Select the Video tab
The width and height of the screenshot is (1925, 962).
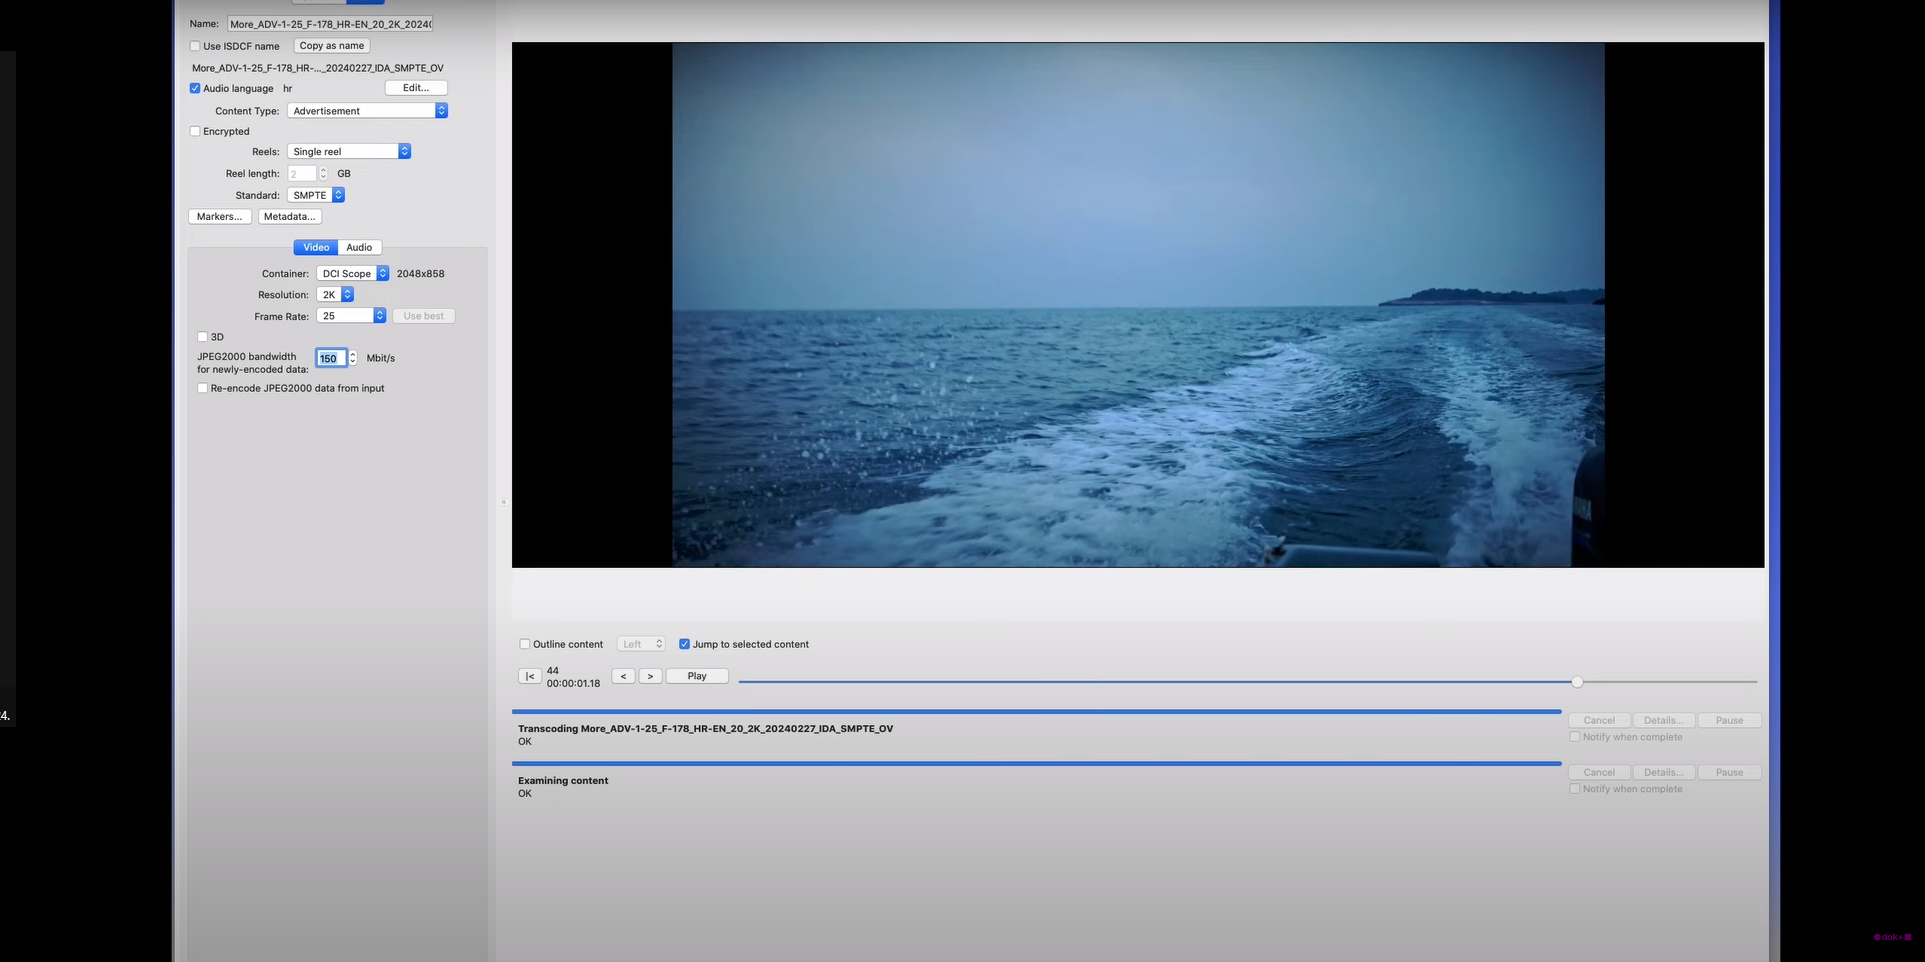click(x=316, y=247)
